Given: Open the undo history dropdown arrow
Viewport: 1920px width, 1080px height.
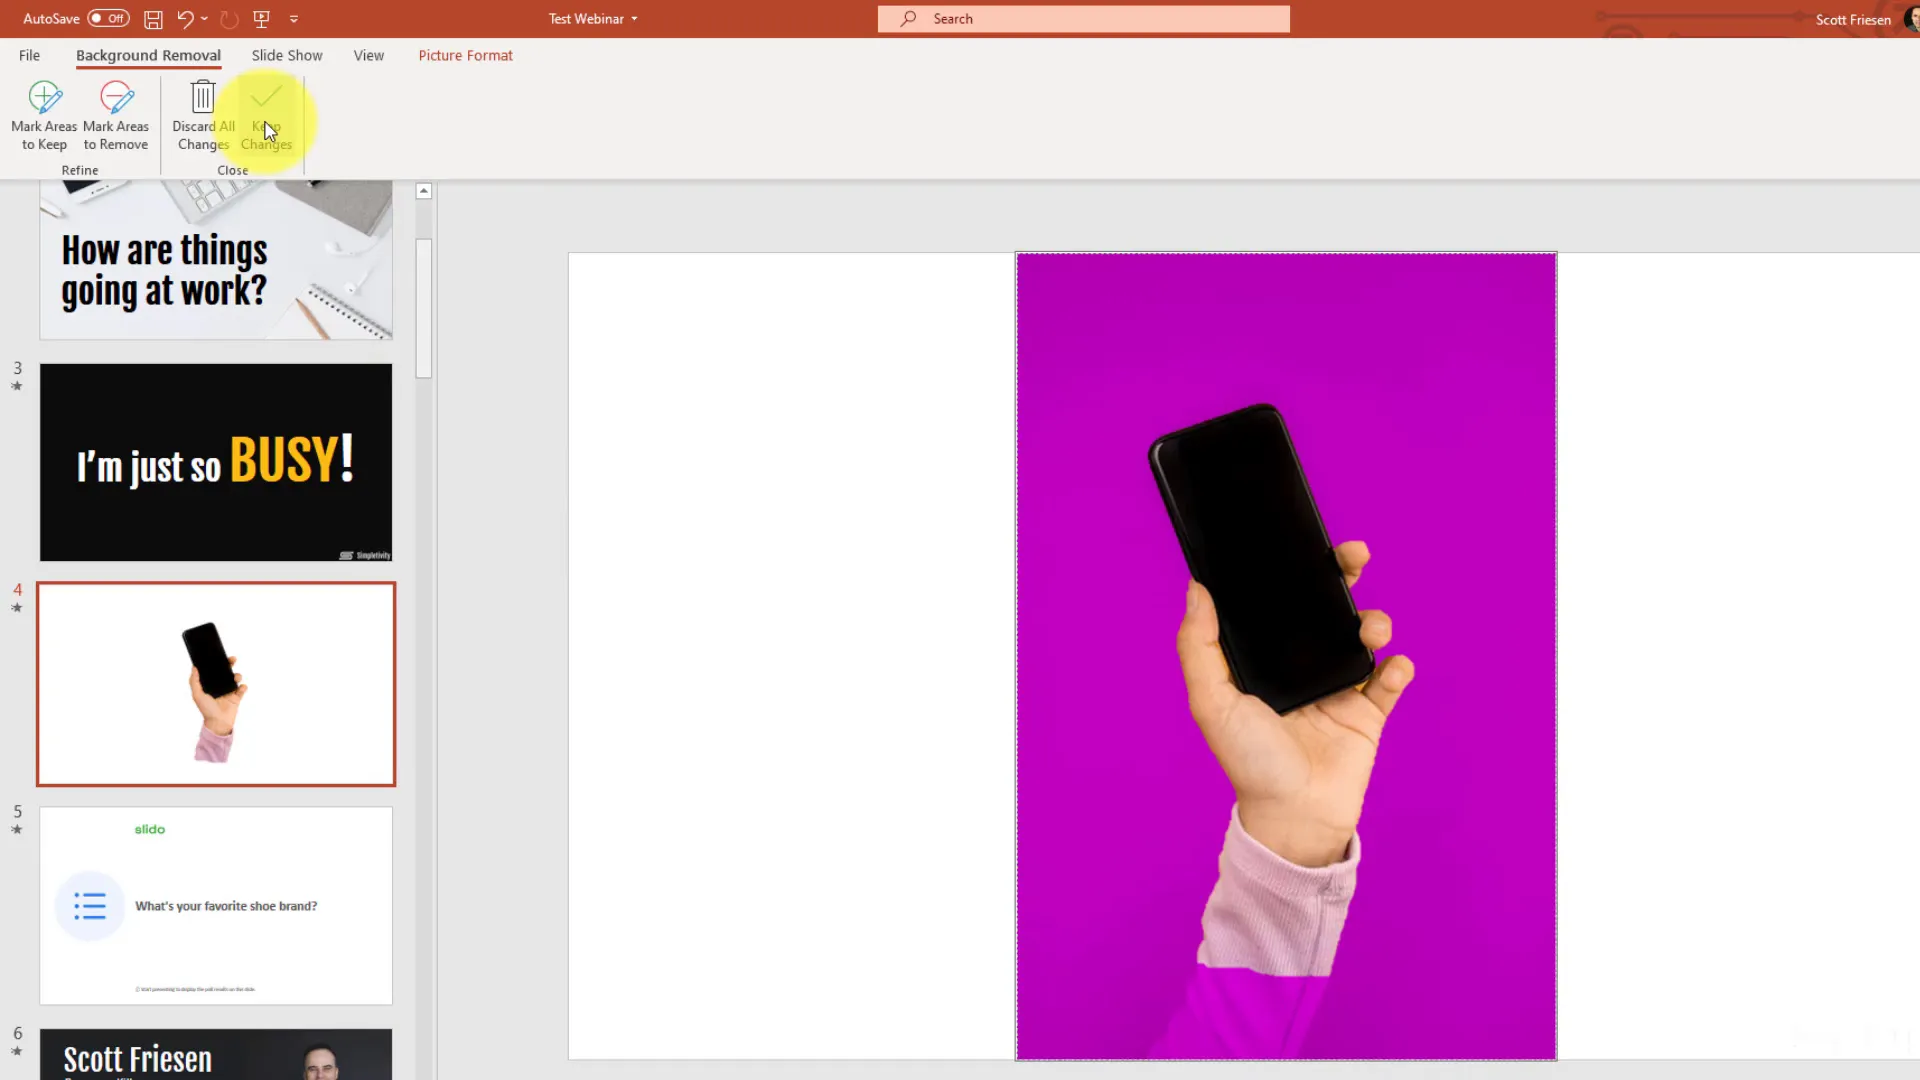Looking at the screenshot, I should point(204,19).
